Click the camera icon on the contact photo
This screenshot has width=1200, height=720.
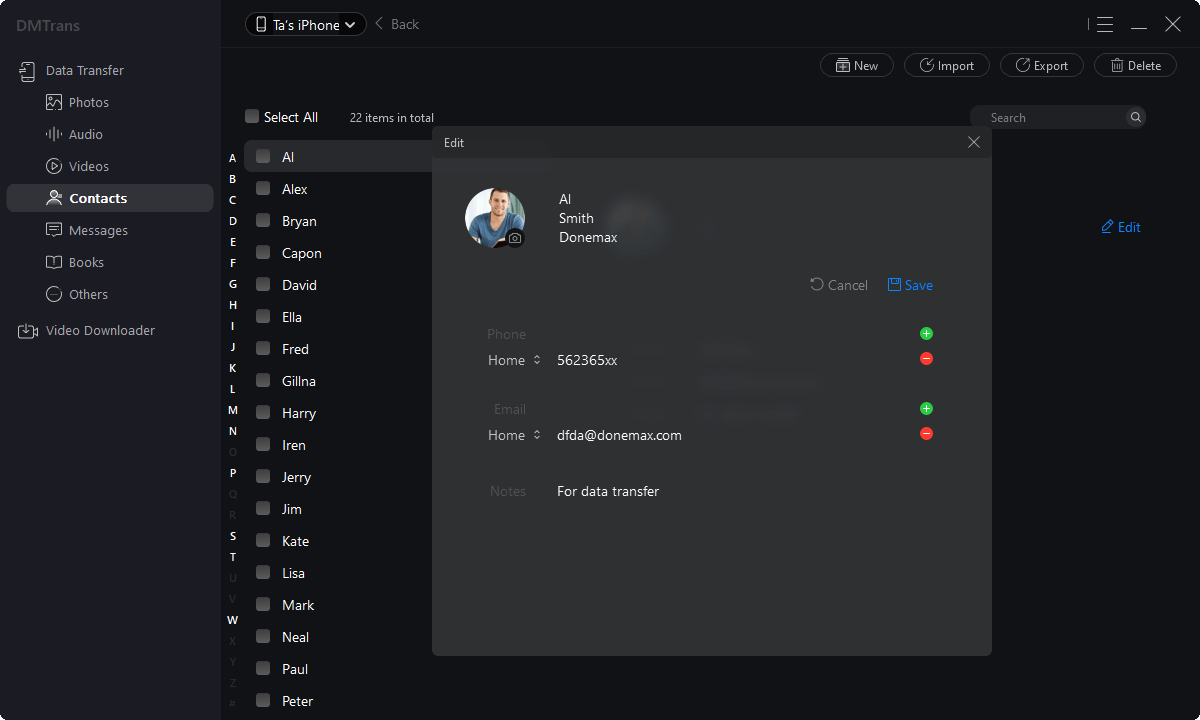tap(515, 238)
